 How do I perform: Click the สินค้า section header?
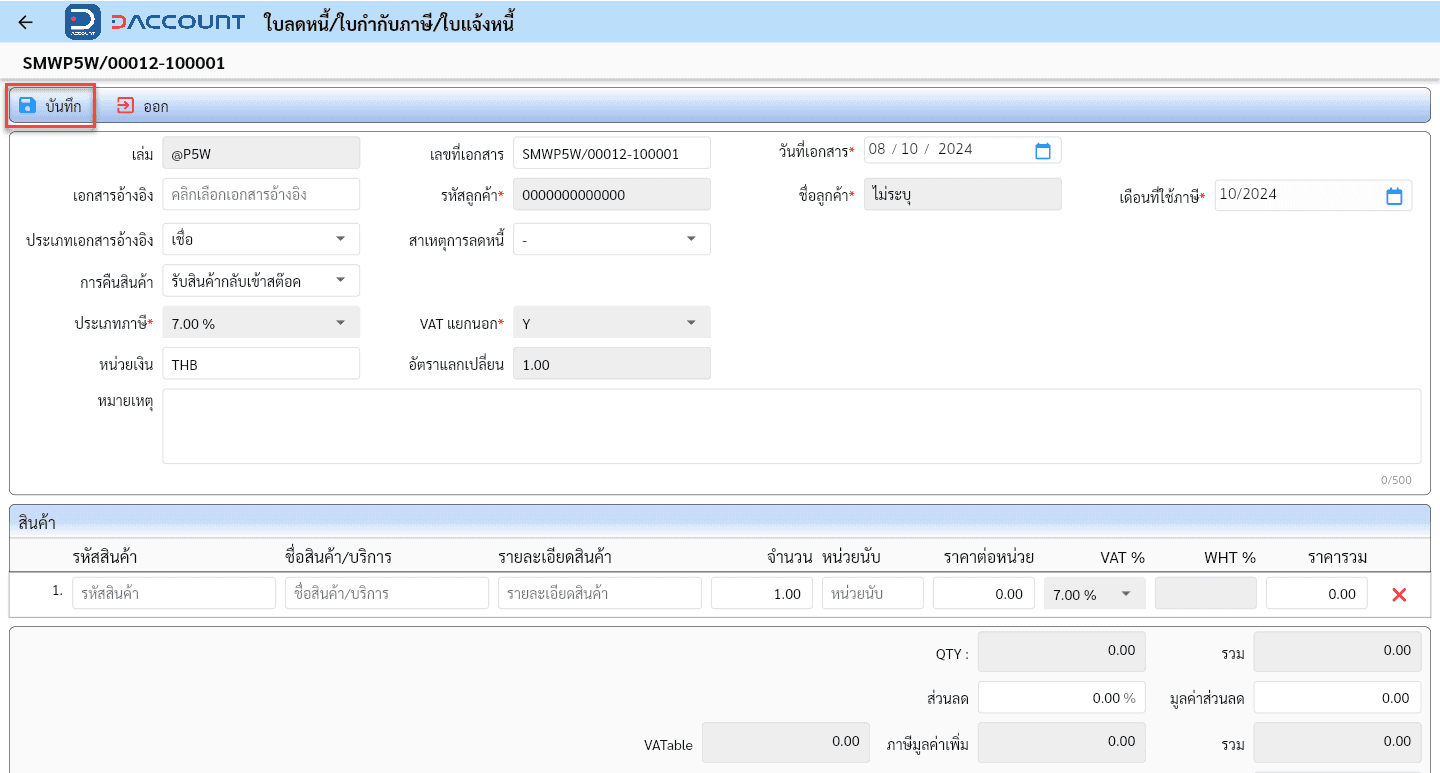click(720, 522)
